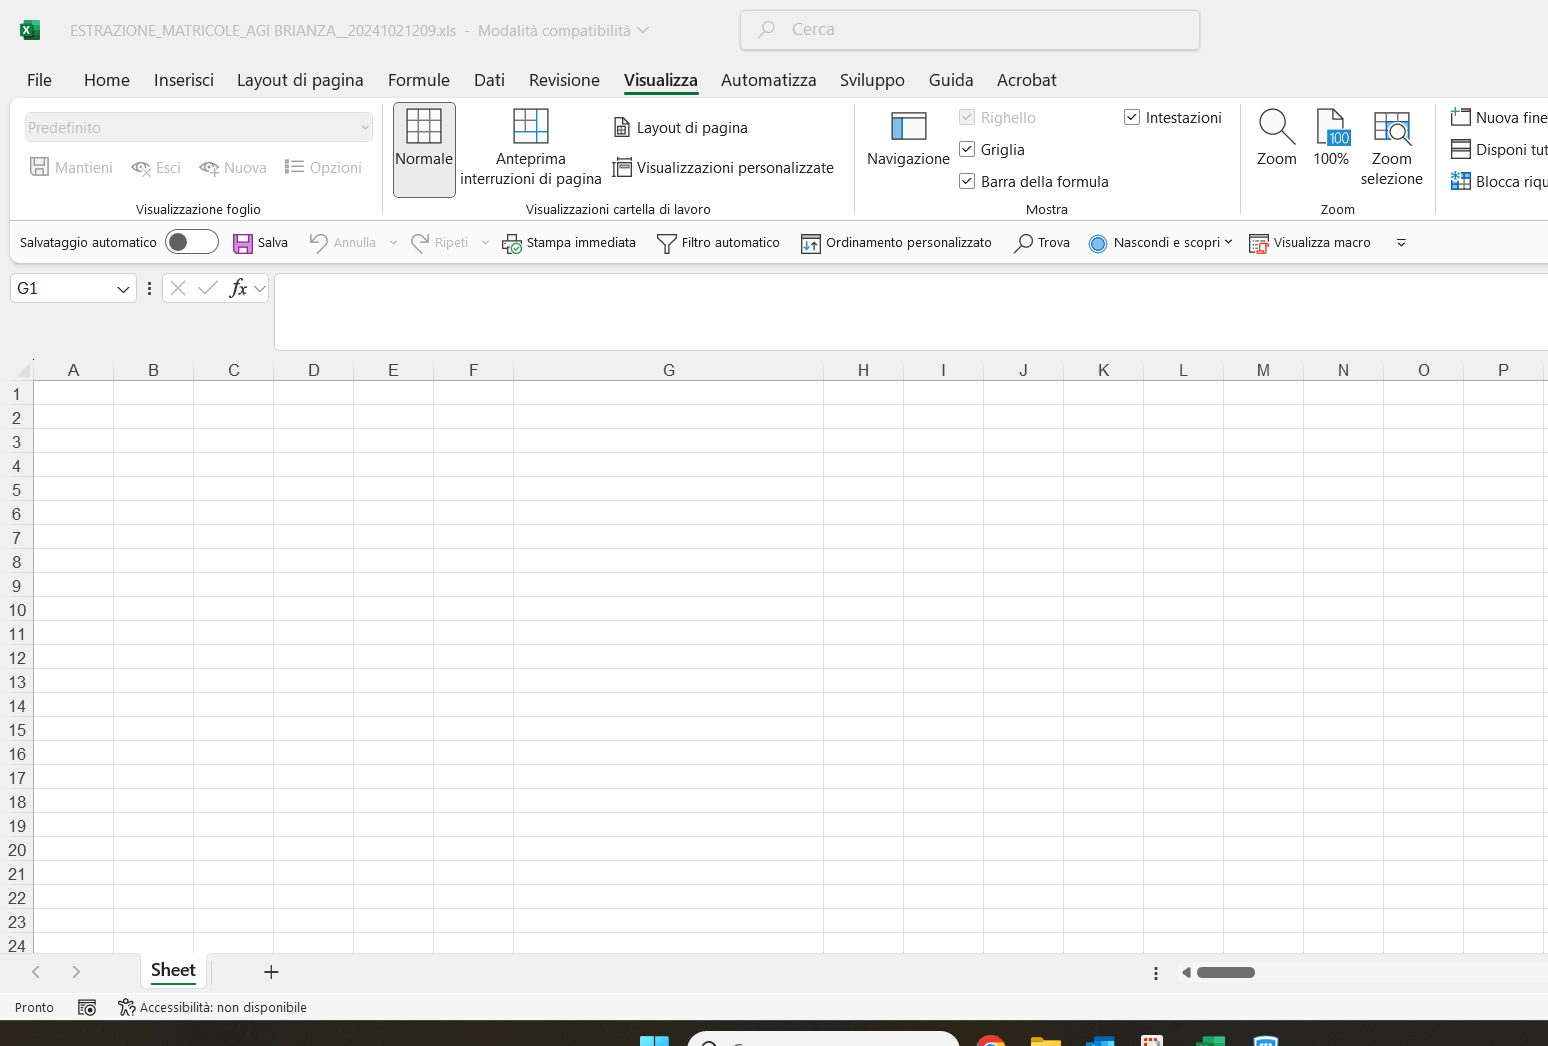The width and height of the screenshot is (1548, 1046).
Task: Click Filtro automatico funnel icon
Action: (666, 243)
